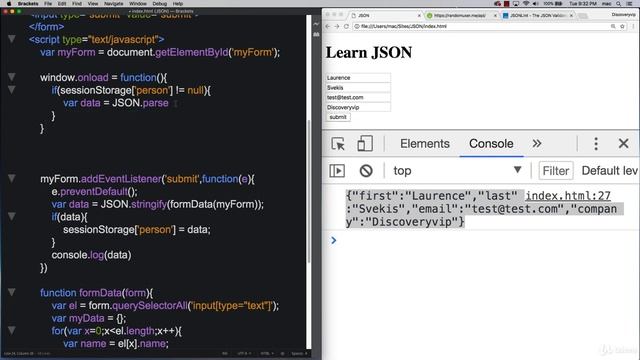Close the JSONLint browser tab

[571, 16]
